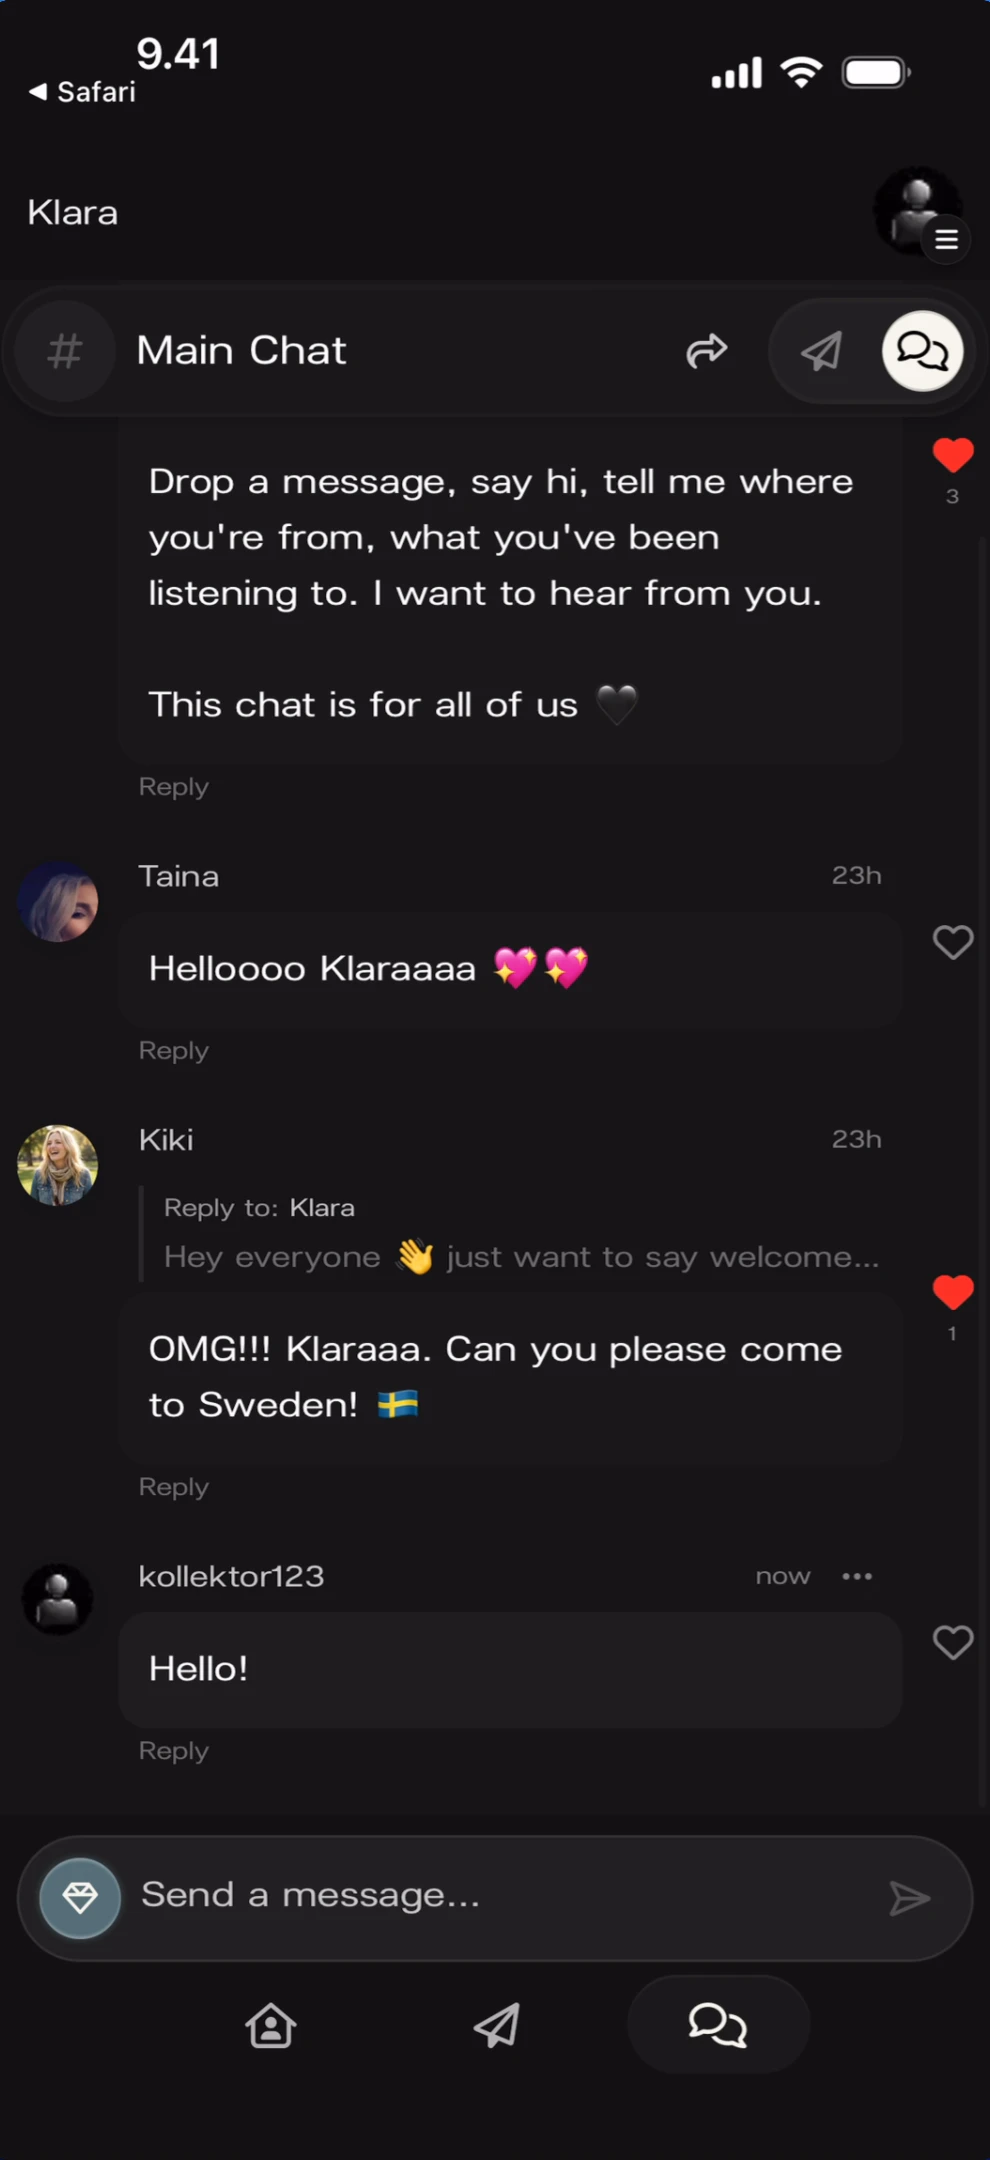Like Taina's Helloooo message with the heart
Screen dimensions: 990x2160
[x=952, y=941]
